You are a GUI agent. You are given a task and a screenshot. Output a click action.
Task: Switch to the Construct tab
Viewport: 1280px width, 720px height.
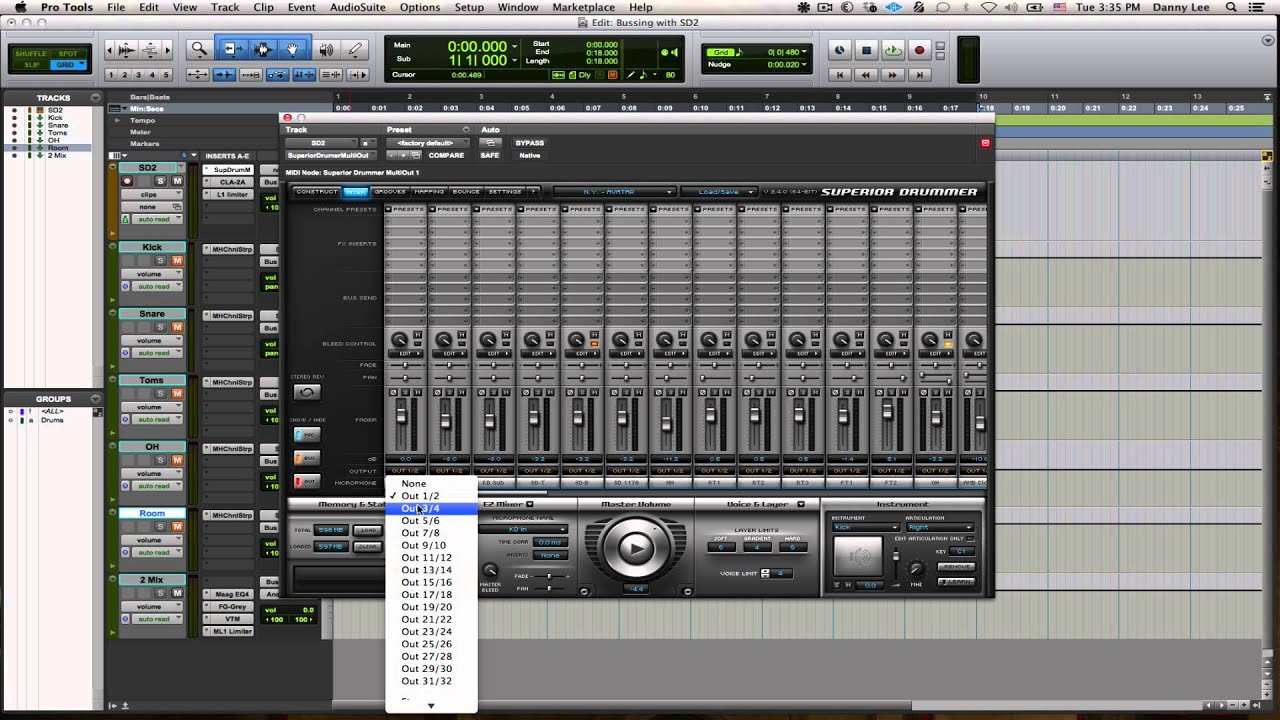point(317,192)
